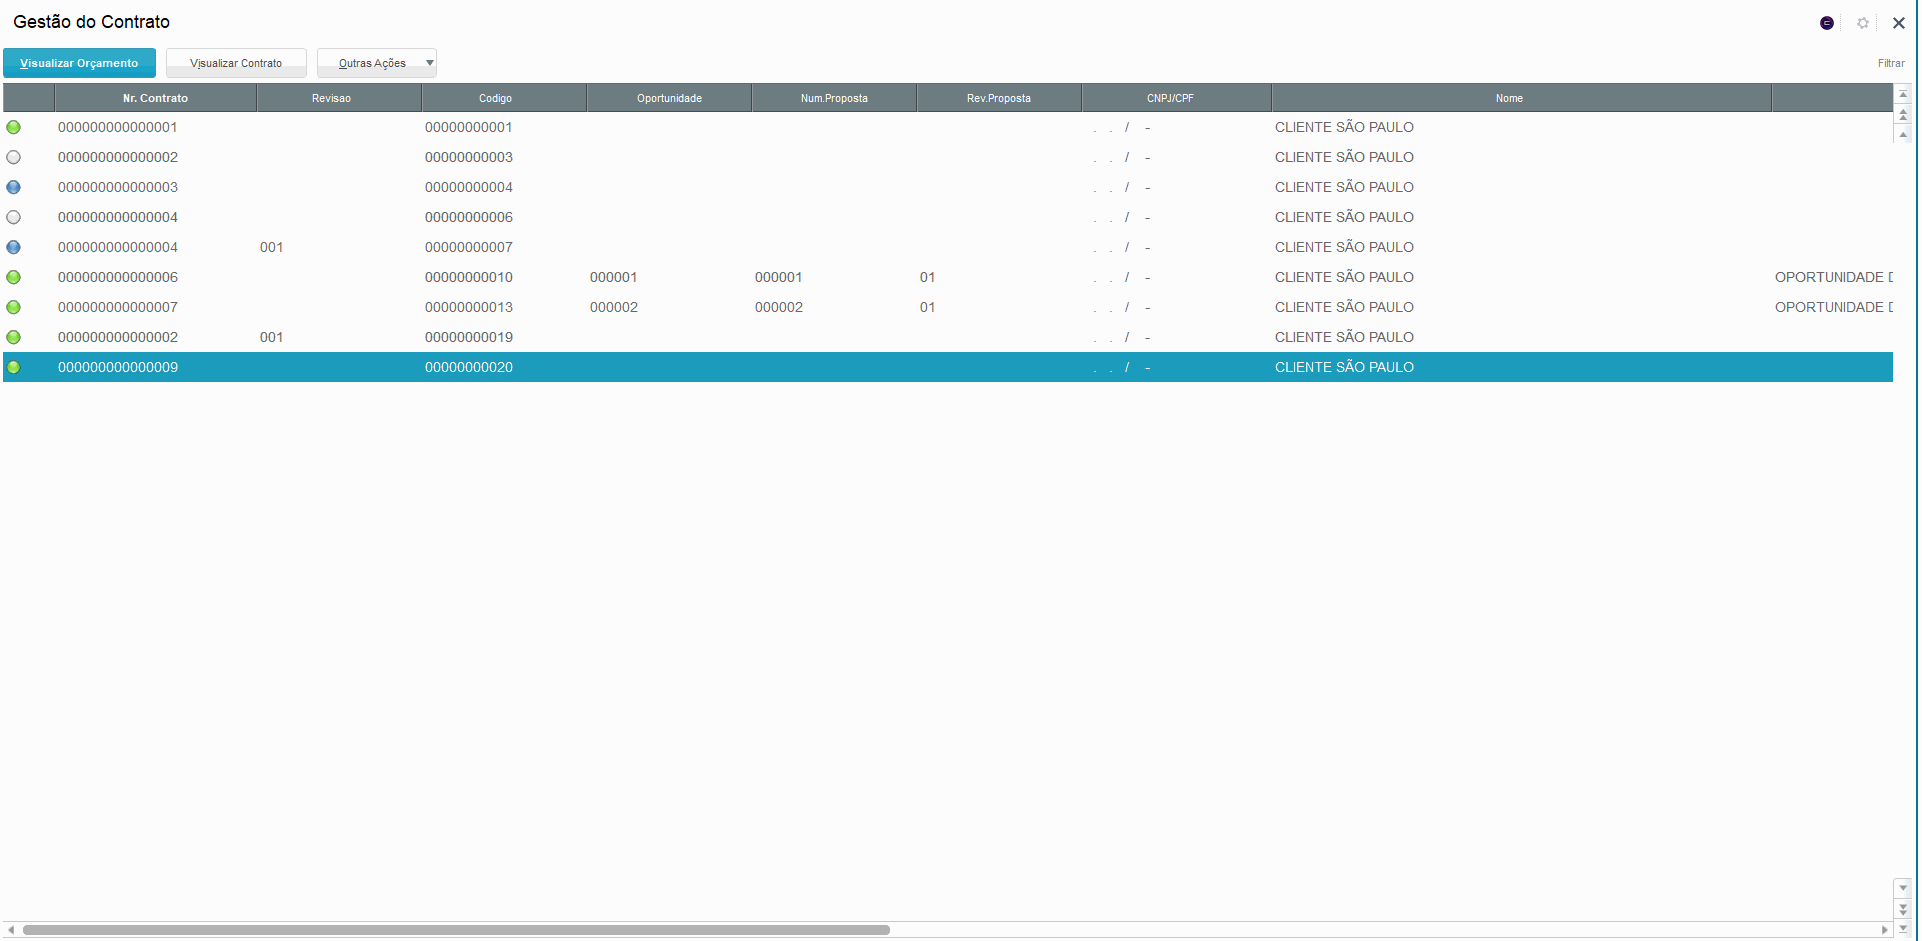Click blue status icon of codigo 00000000004 row
Viewport: 1922px width, 941px height.
coord(13,187)
